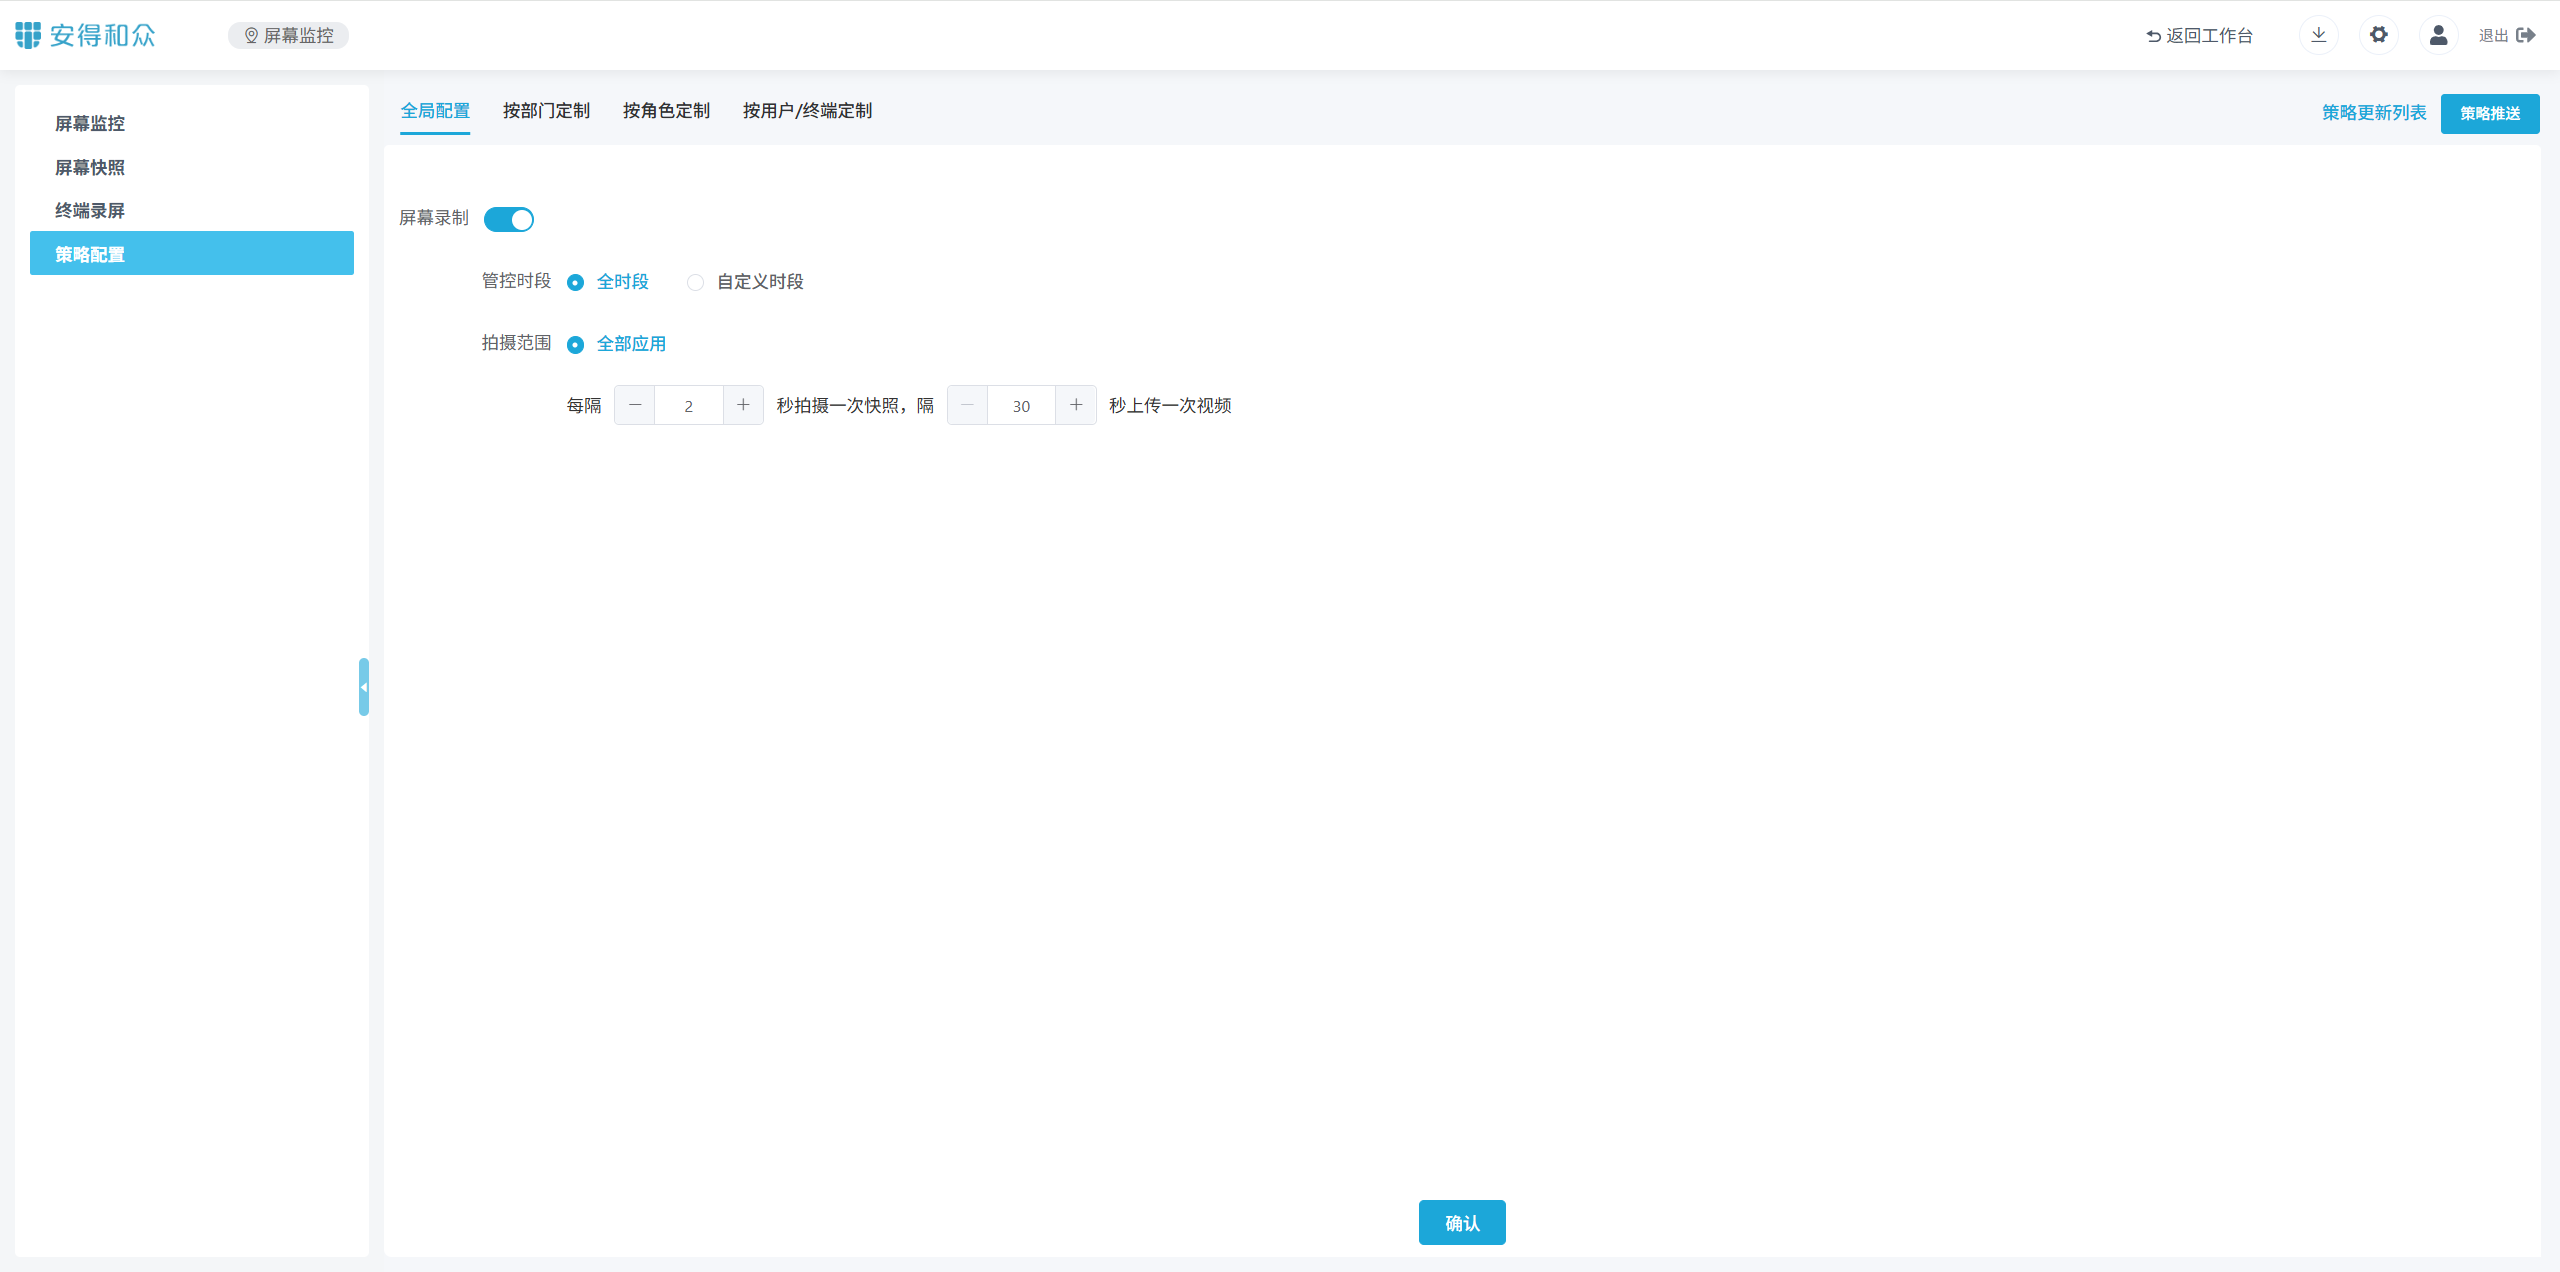
Task: Select 全部应用 radio button
Action: point(575,345)
